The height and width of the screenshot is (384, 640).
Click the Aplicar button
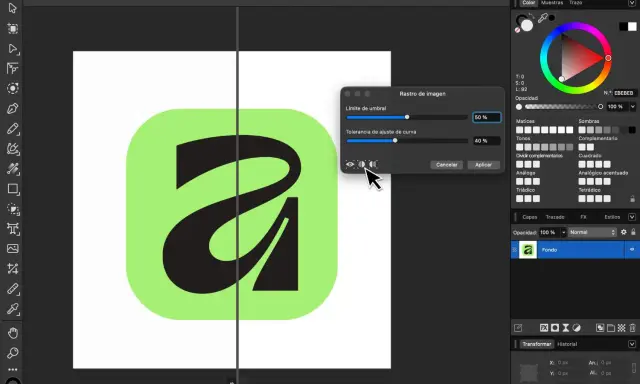[x=483, y=164]
